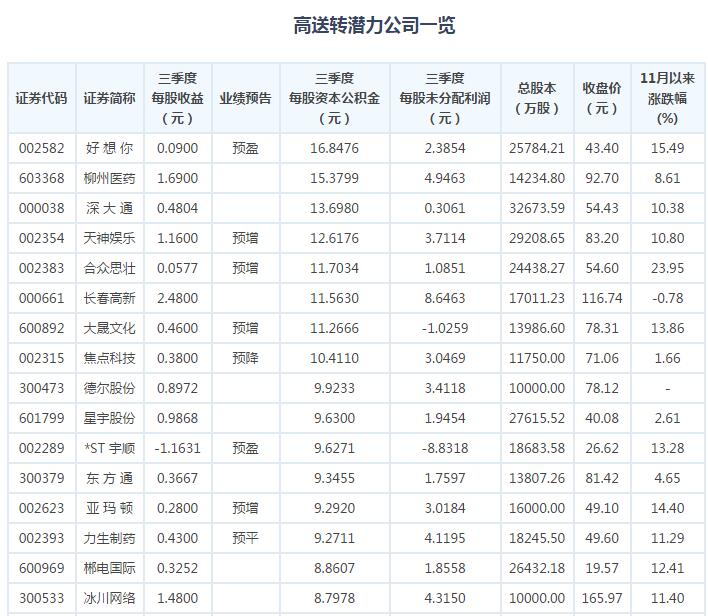This screenshot has width=708, height=616.
Task: Click the value 10.4110 capital reserve
Action: (334, 358)
